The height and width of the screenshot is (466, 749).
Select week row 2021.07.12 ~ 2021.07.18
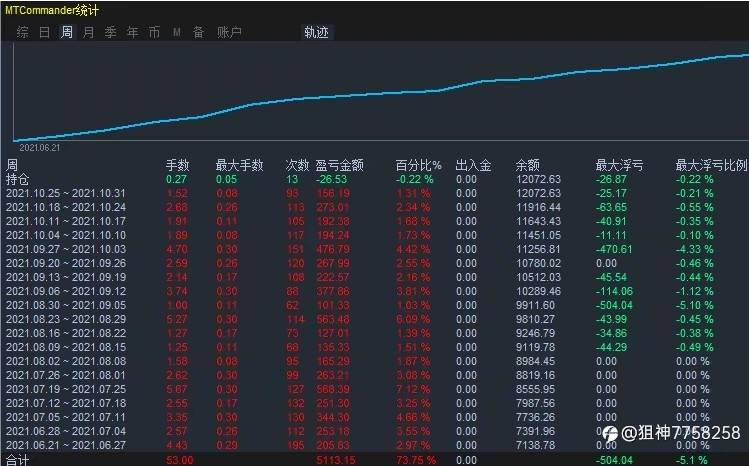(374, 403)
